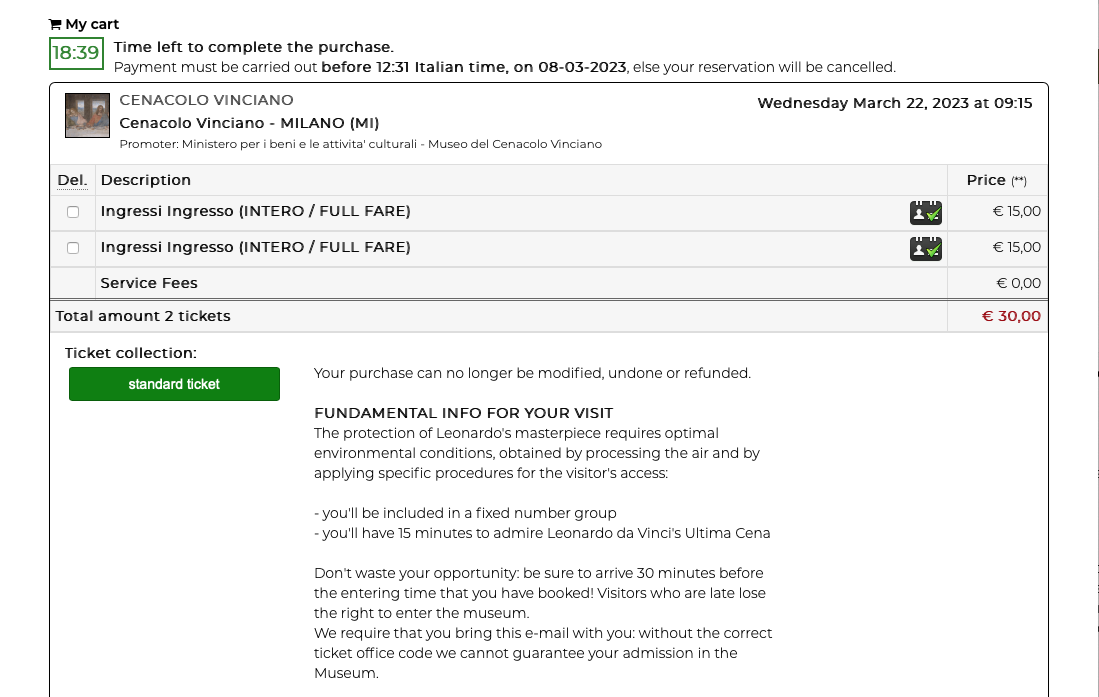
Task: Tick the delete checkbox for first full fare ticket
Action: pos(73,212)
